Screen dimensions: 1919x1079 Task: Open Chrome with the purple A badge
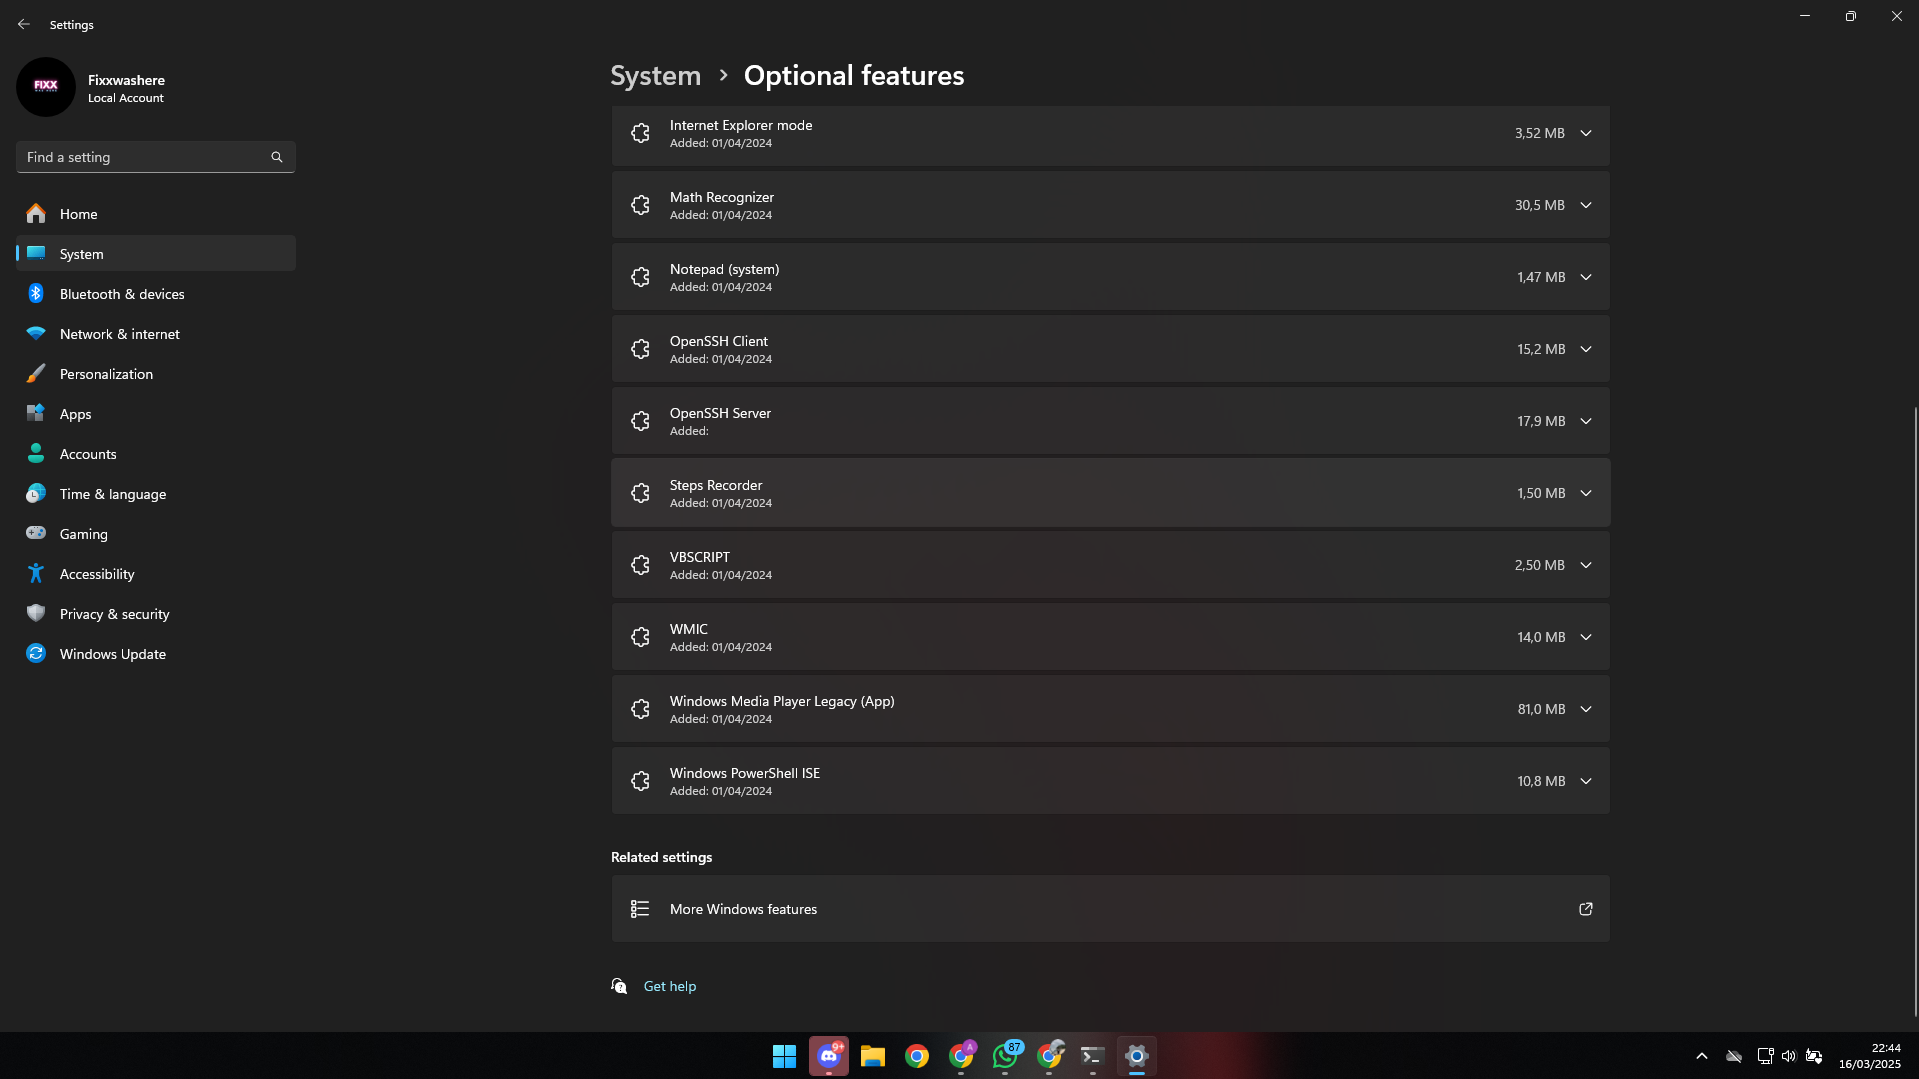coord(961,1056)
